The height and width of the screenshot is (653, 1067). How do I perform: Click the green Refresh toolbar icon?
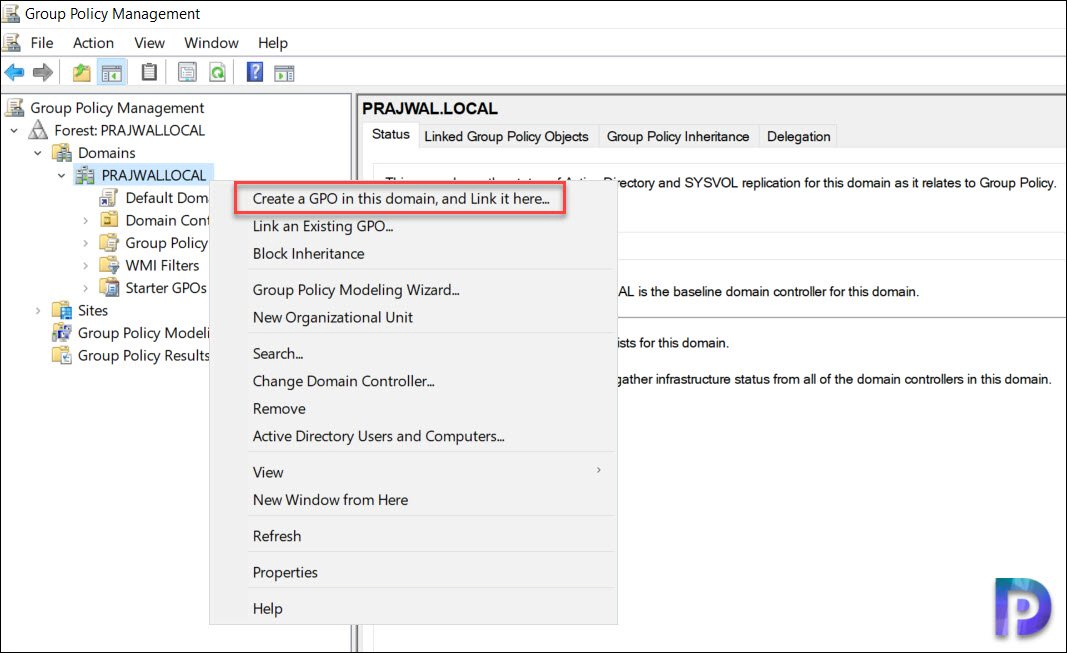point(217,71)
